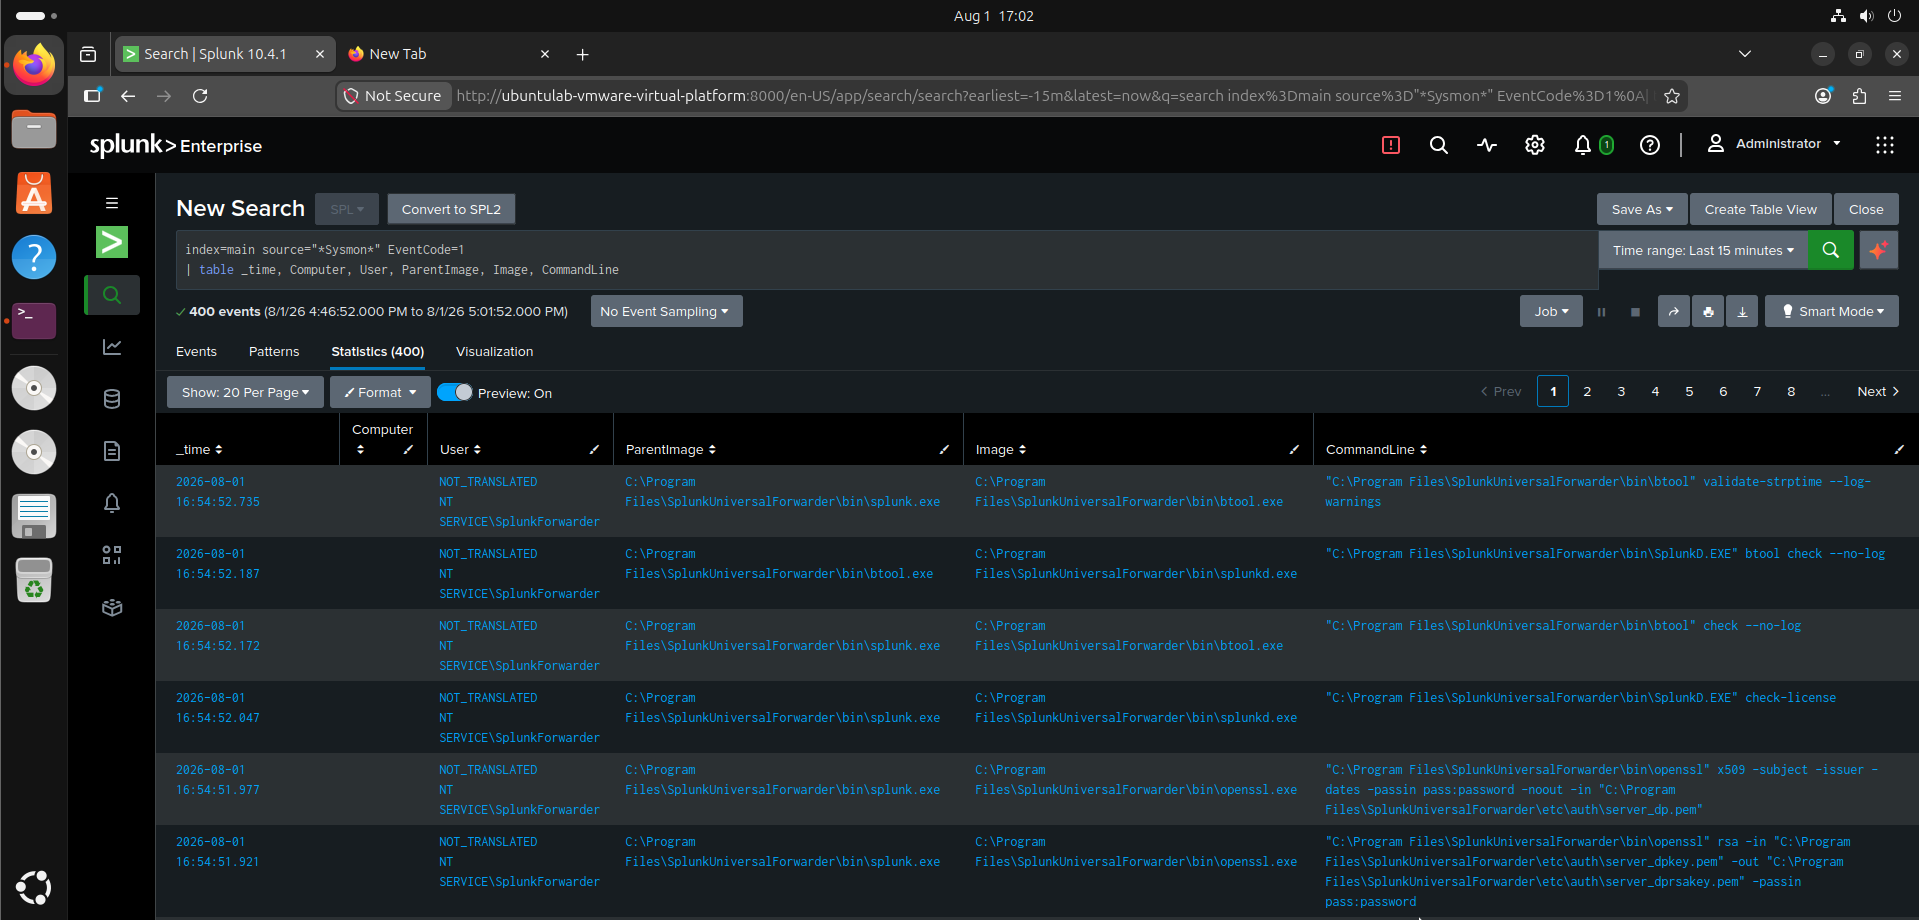Focus the browser address bar
Image resolution: width=1919 pixels, height=920 pixels.
tap(1050, 96)
